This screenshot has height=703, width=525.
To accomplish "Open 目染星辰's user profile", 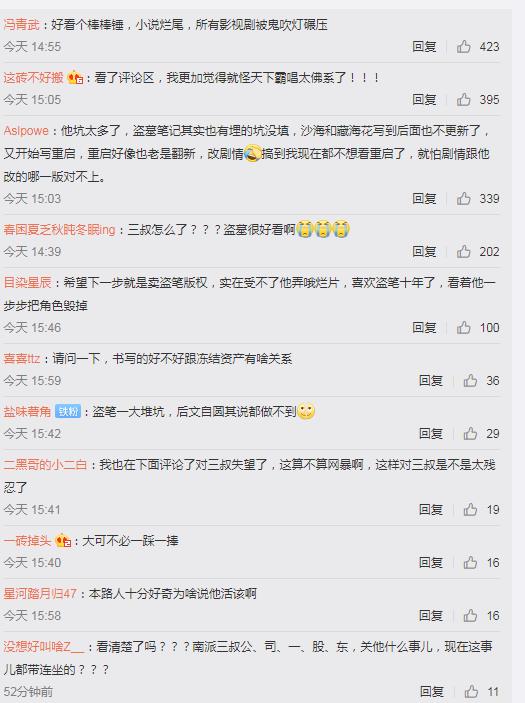I will (x=27, y=282).
